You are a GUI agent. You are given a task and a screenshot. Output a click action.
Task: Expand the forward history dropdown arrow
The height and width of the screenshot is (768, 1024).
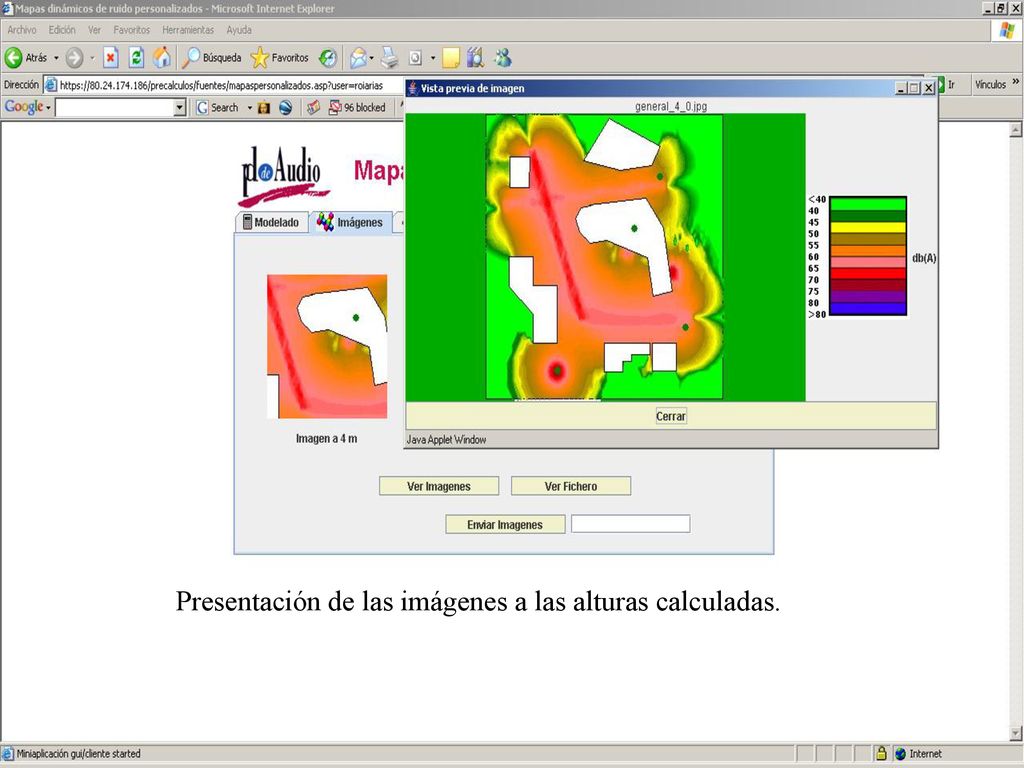point(92,58)
